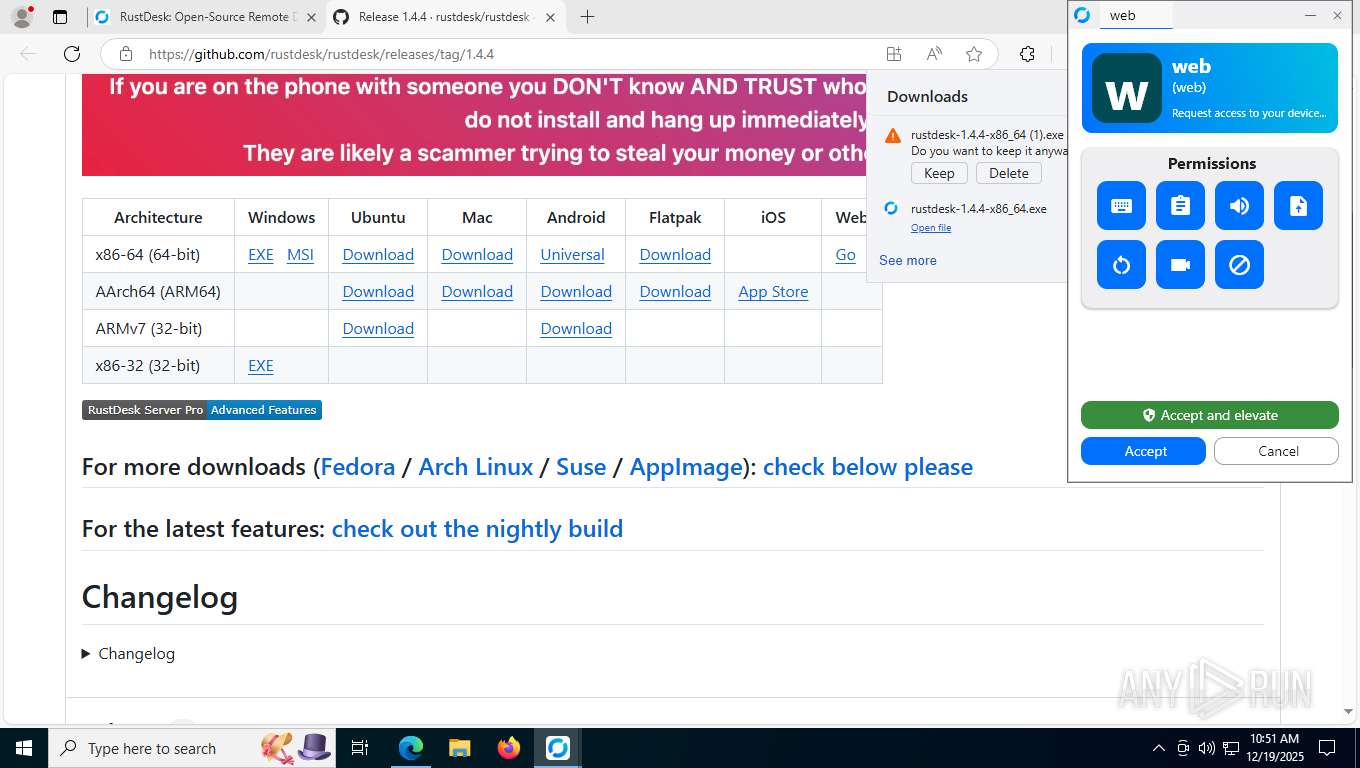Download Flatpak AArch64 build

(675, 292)
